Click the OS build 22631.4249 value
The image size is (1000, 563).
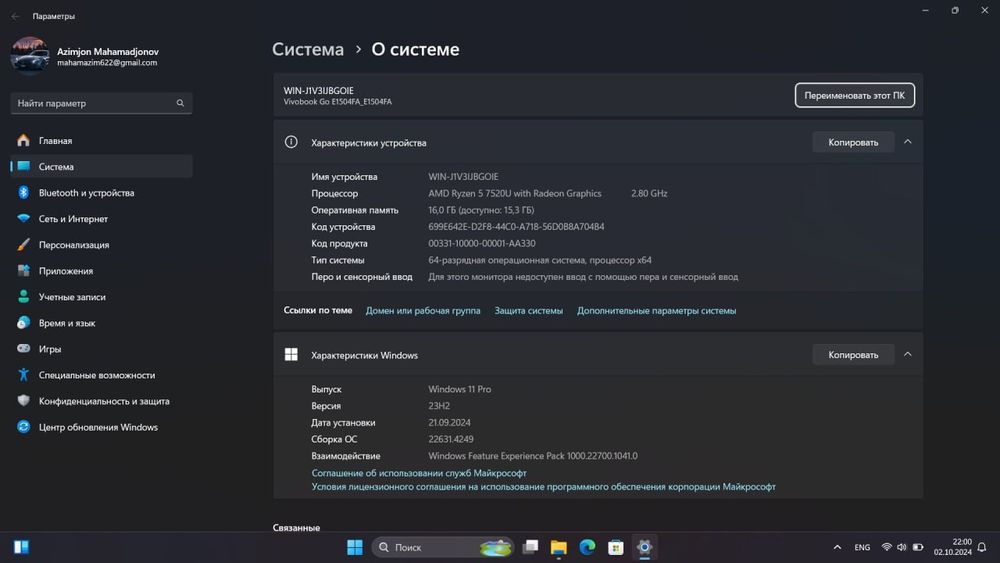450,439
